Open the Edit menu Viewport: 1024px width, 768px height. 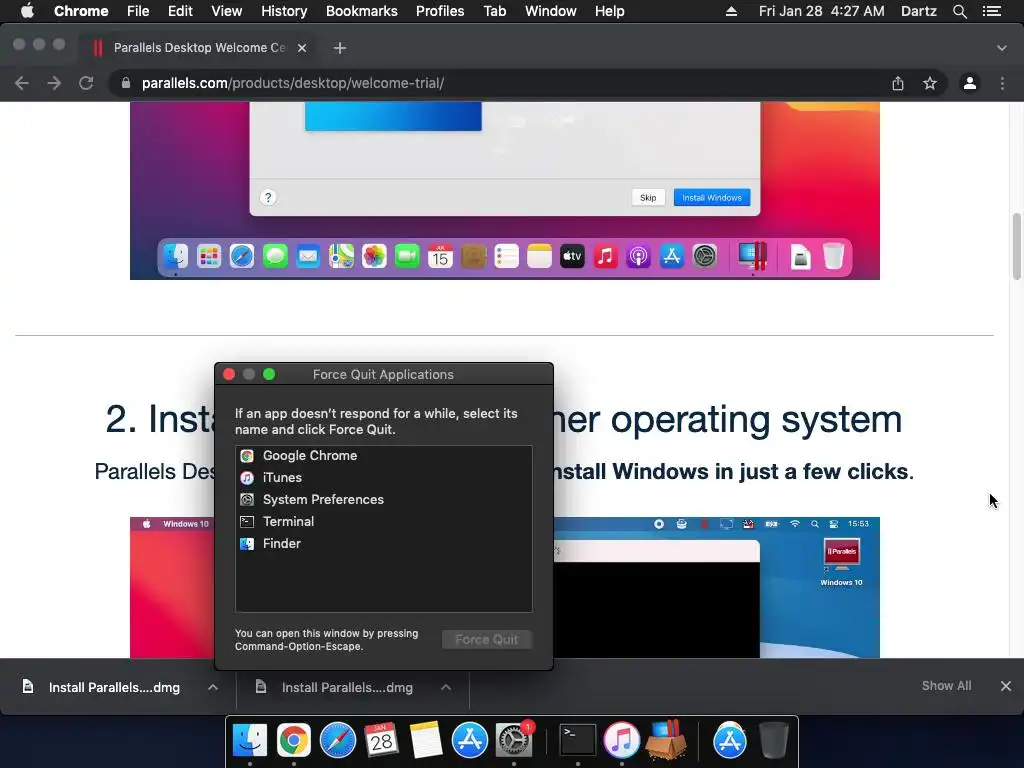[180, 11]
